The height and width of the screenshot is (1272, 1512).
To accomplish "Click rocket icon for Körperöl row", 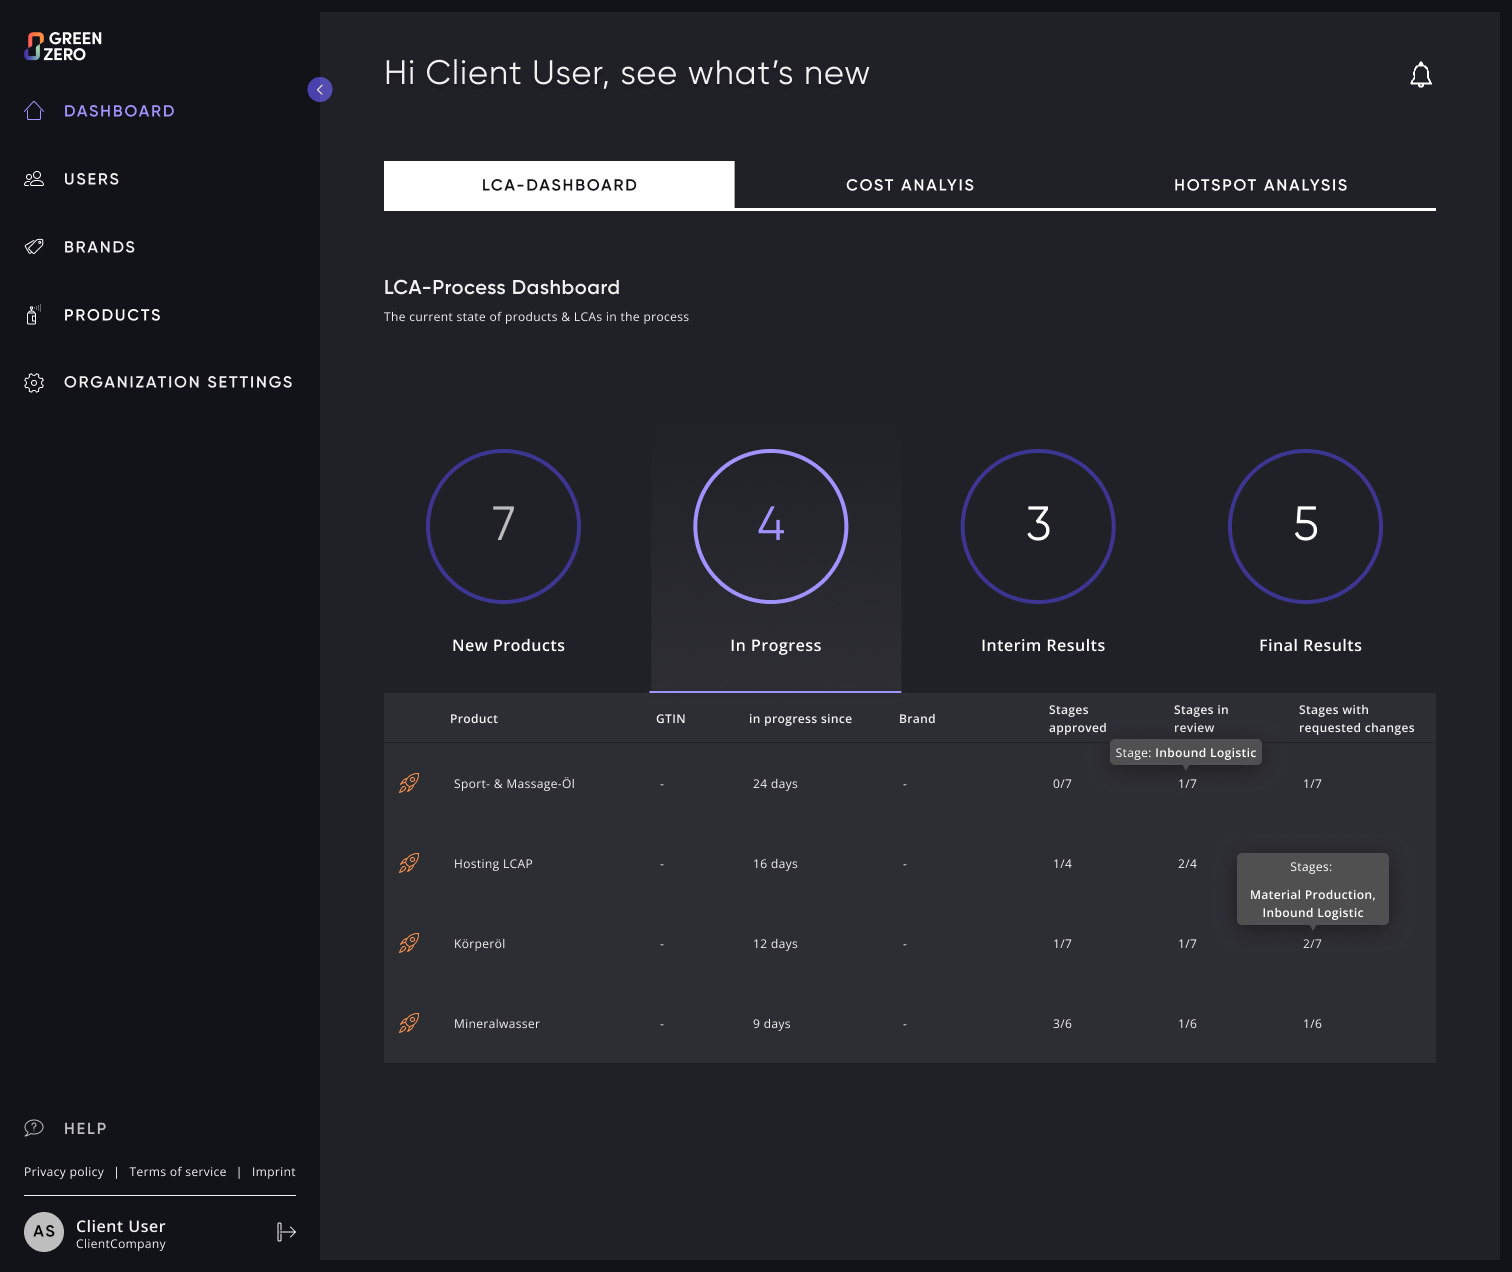I will pos(409,943).
